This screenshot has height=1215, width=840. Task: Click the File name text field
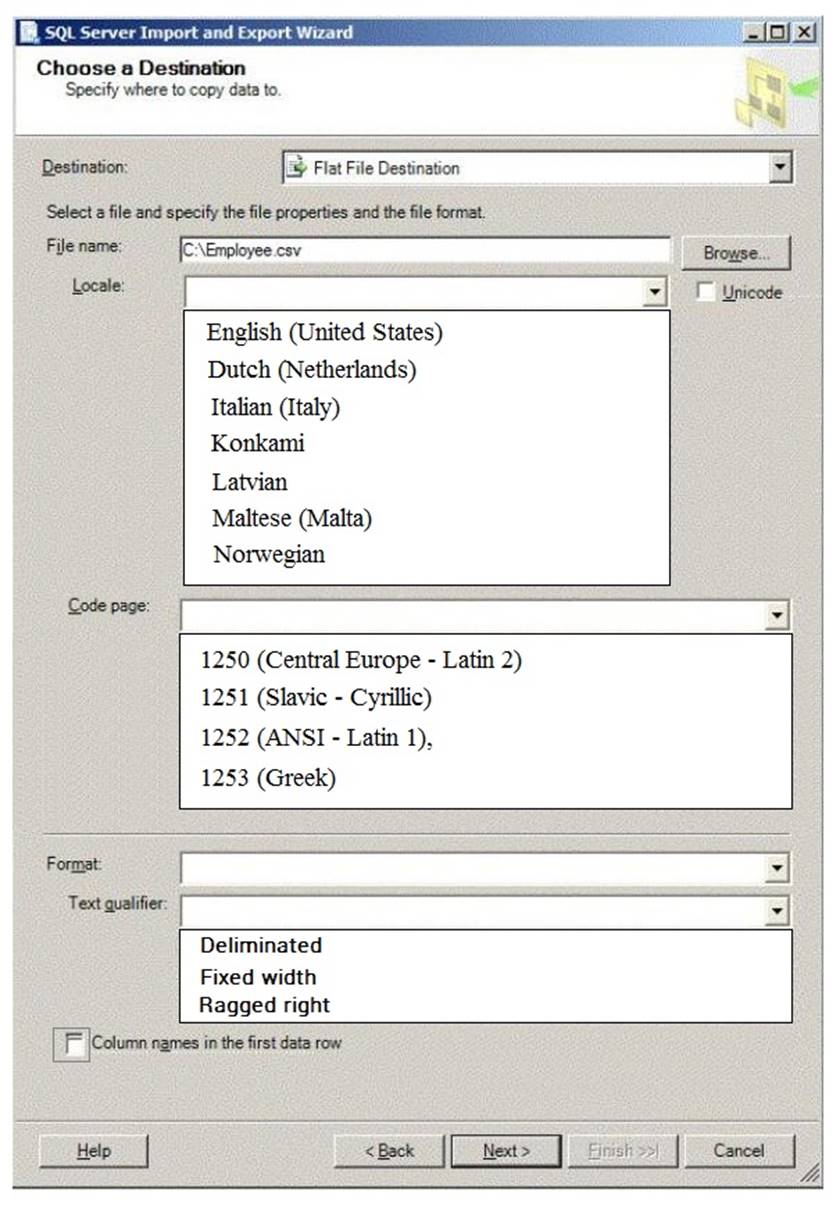[424, 250]
